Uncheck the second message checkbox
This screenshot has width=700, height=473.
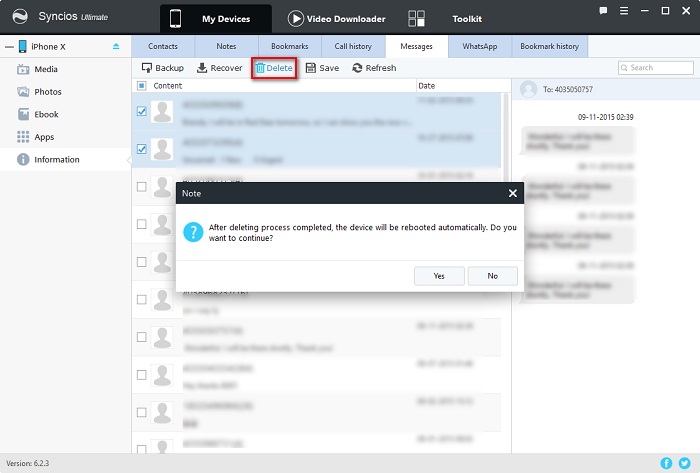point(142,149)
